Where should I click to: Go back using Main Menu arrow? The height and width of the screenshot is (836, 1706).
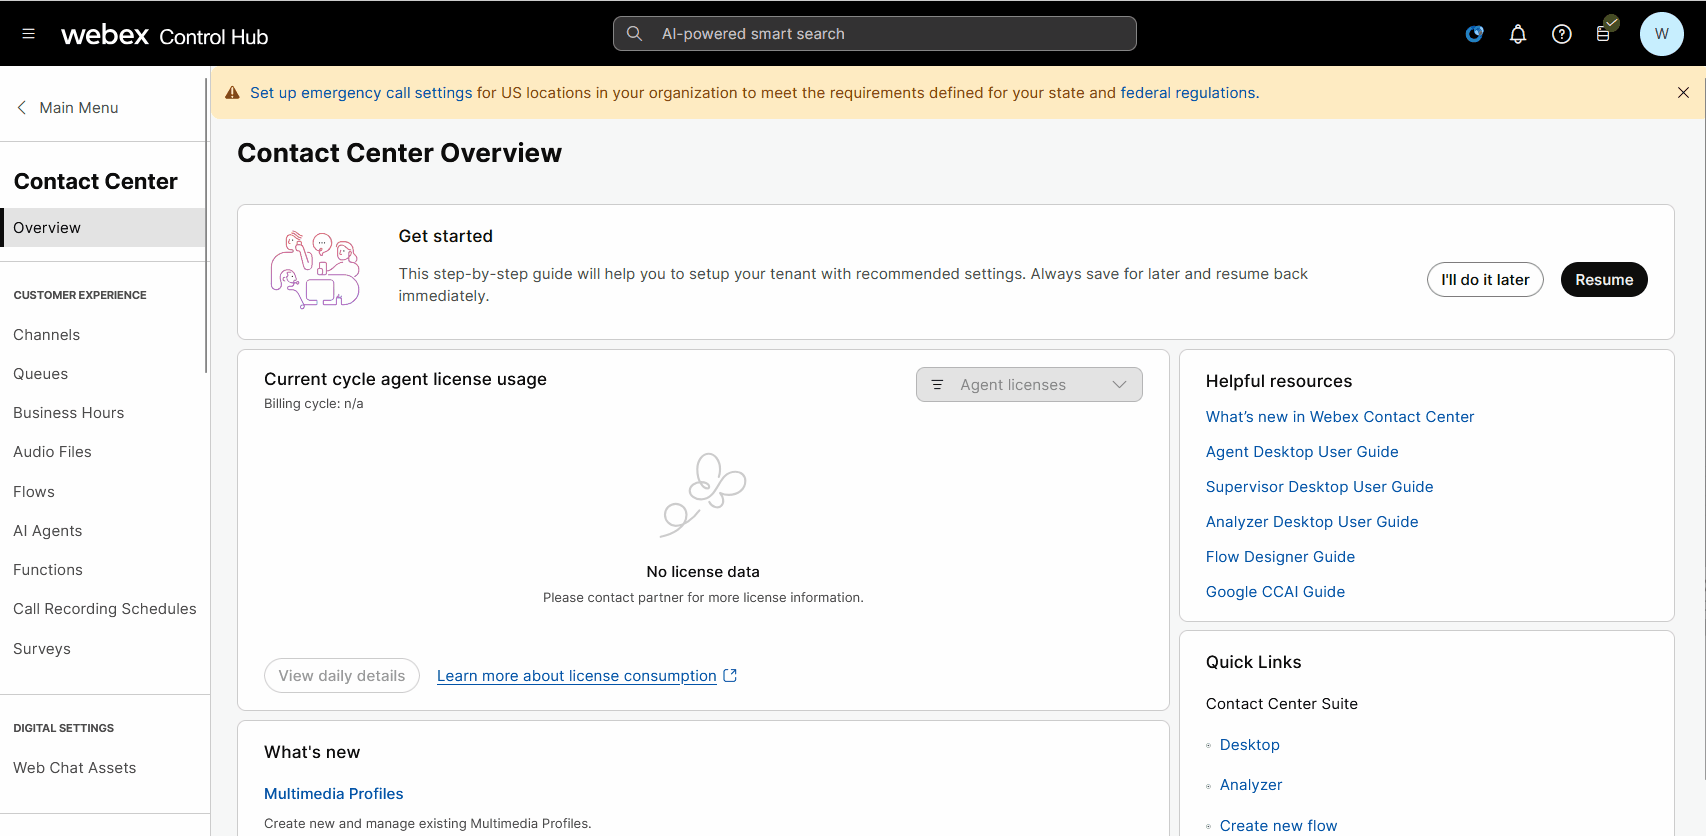click(x=22, y=108)
